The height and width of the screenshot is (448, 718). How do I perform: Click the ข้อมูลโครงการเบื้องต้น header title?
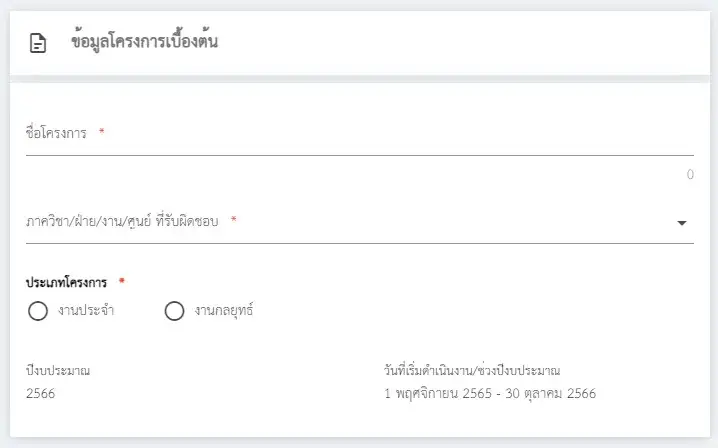click(145, 42)
